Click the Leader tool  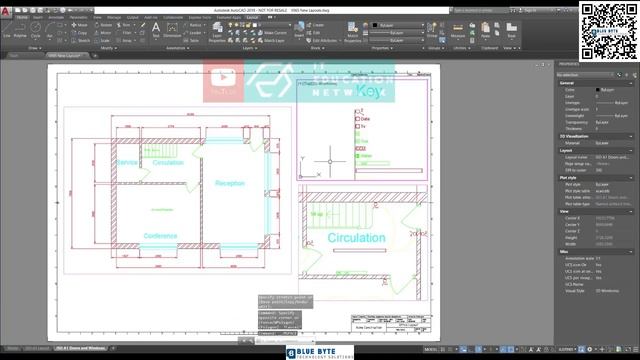[193, 33]
